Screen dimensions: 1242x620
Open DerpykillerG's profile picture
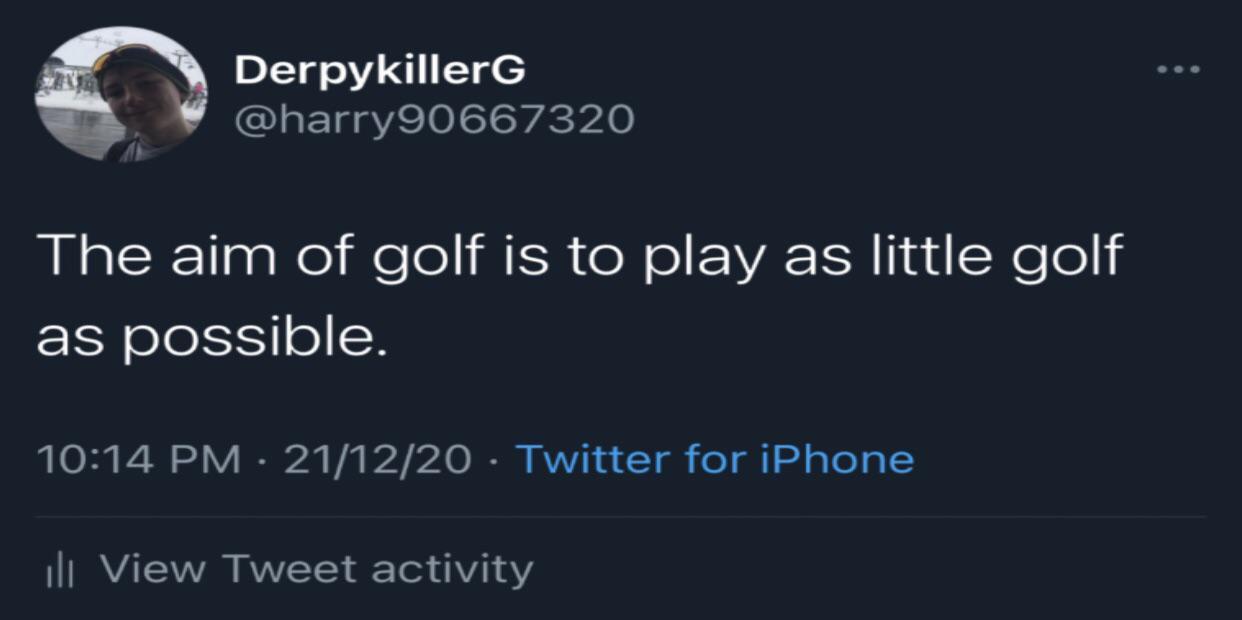(x=120, y=94)
